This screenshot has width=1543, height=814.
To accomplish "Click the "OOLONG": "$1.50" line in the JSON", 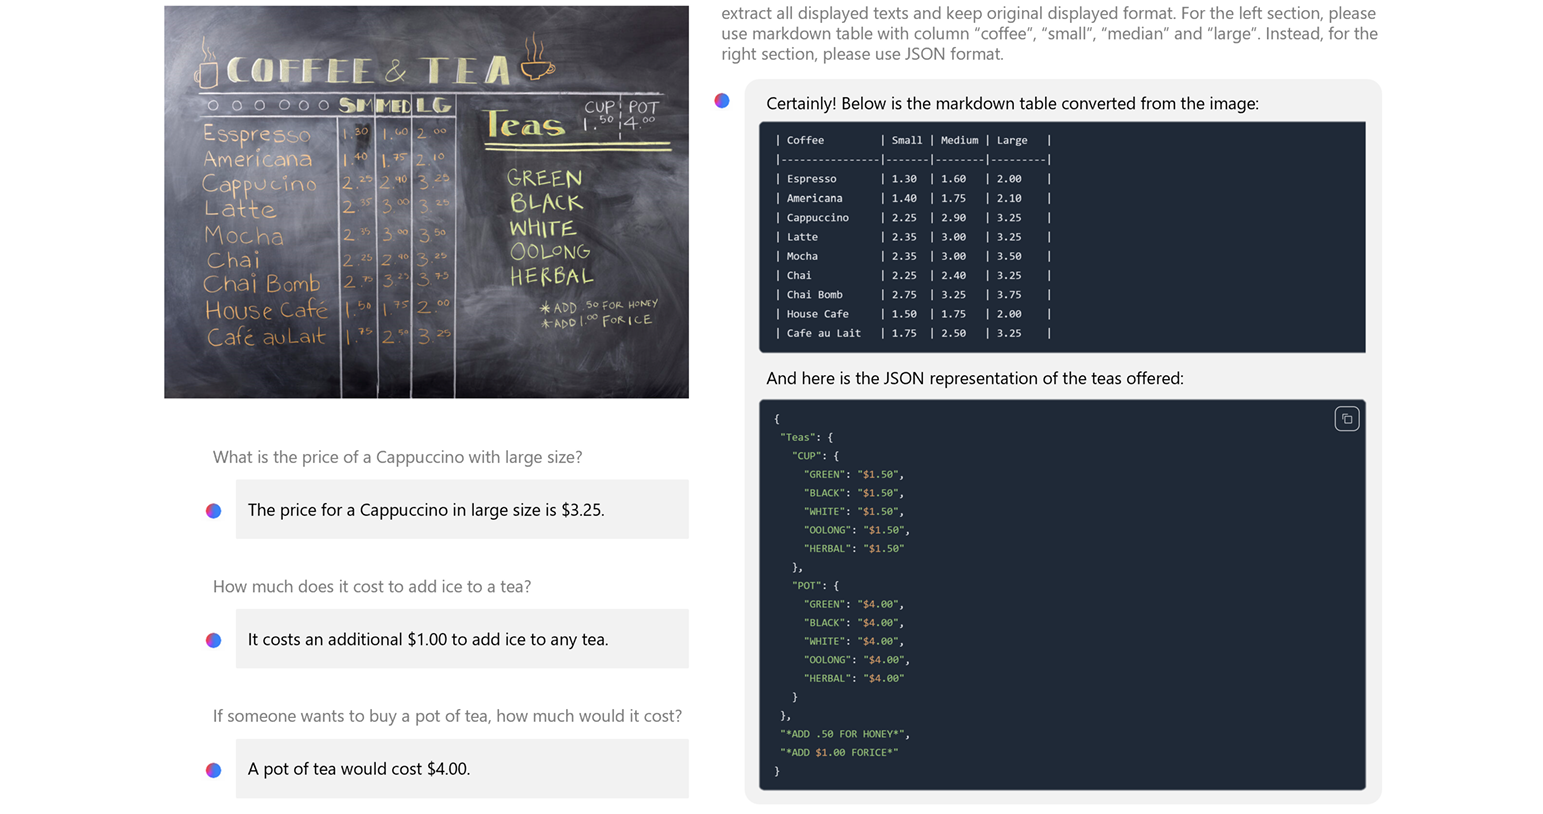I will [856, 530].
